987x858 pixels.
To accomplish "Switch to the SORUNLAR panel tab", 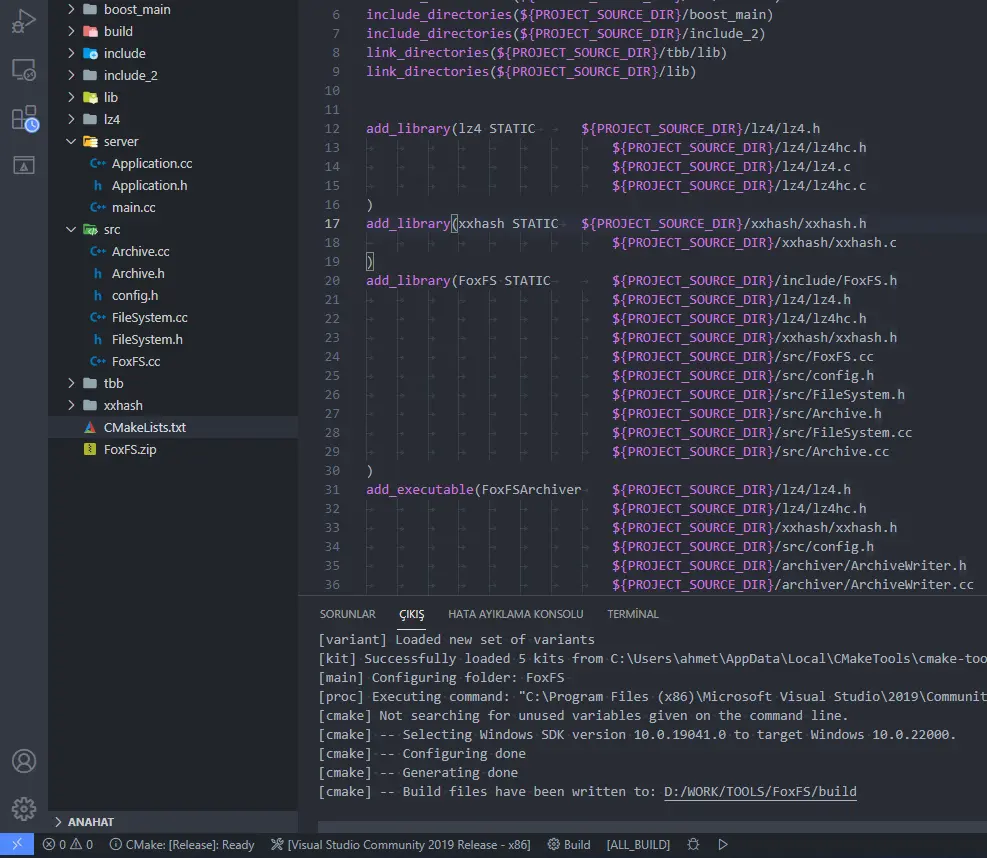I will pyautogui.click(x=347, y=614).
